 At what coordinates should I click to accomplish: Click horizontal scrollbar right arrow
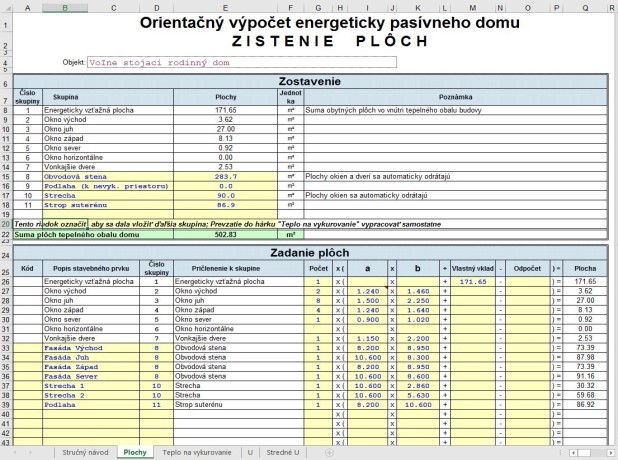(611, 452)
